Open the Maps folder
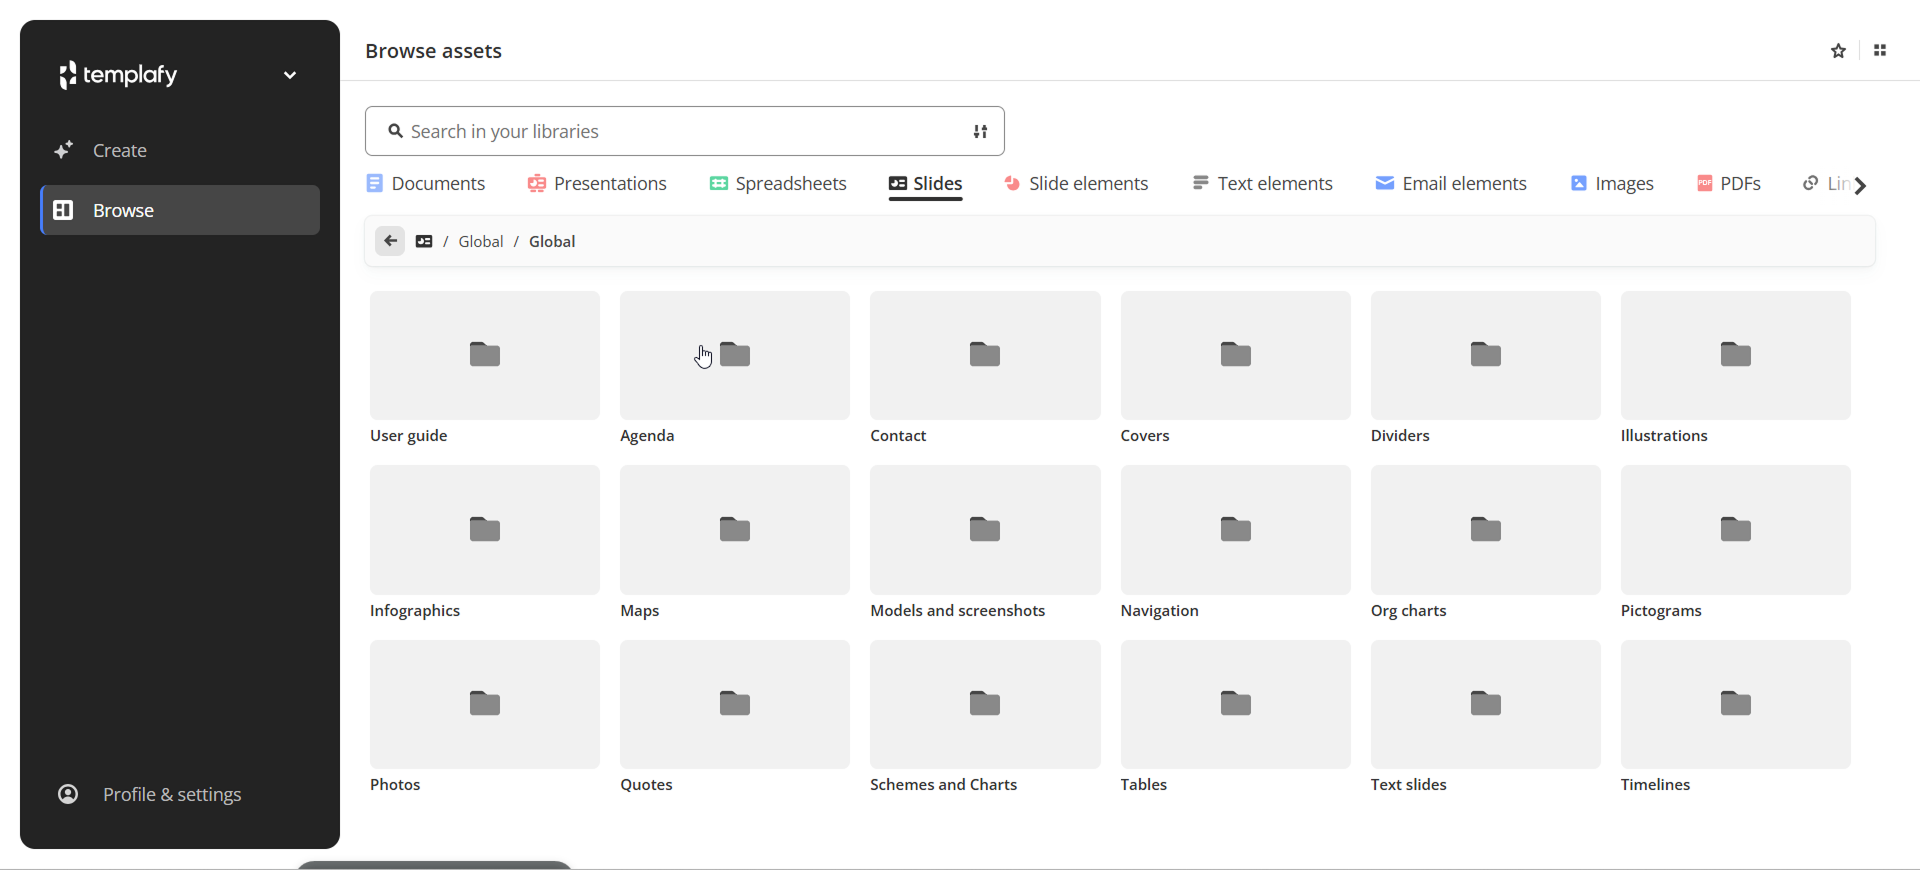This screenshot has height=870, width=1920. [x=735, y=543]
